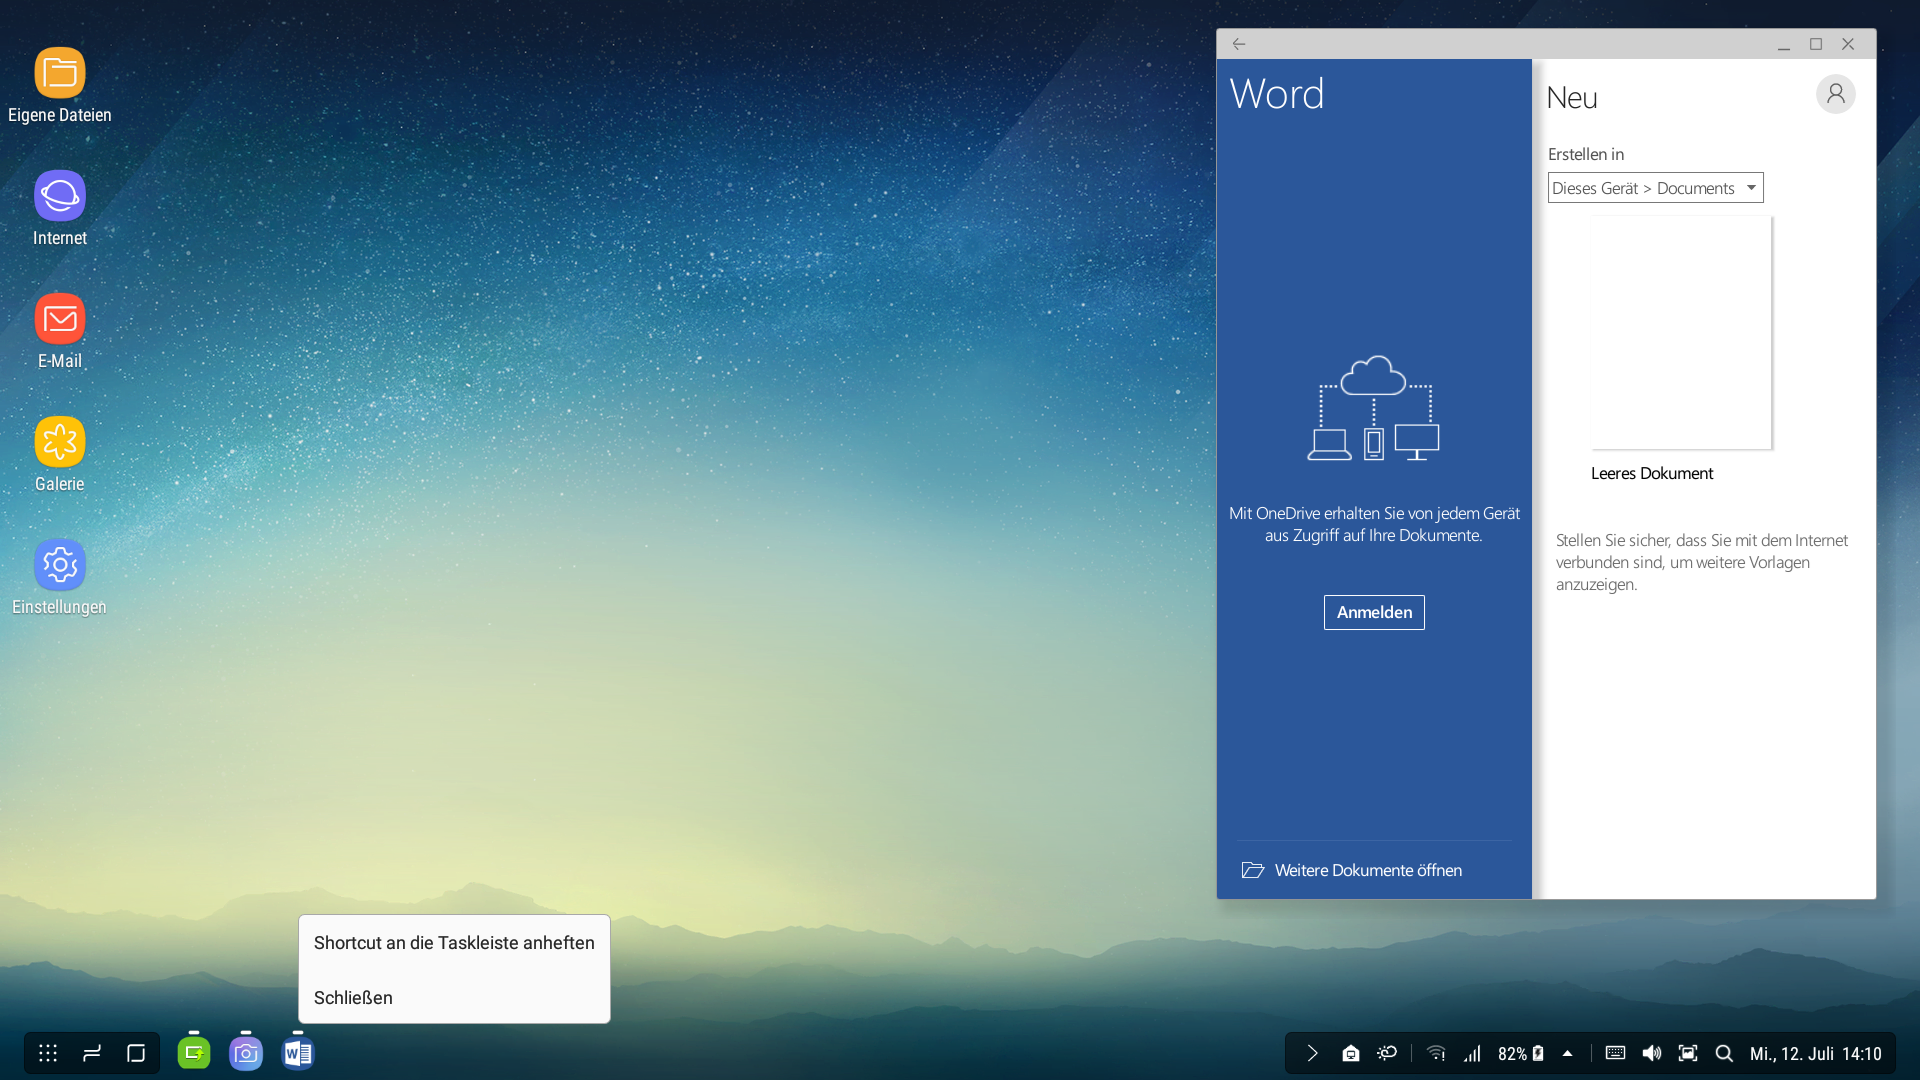Maximize the Word window

click(1816, 44)
